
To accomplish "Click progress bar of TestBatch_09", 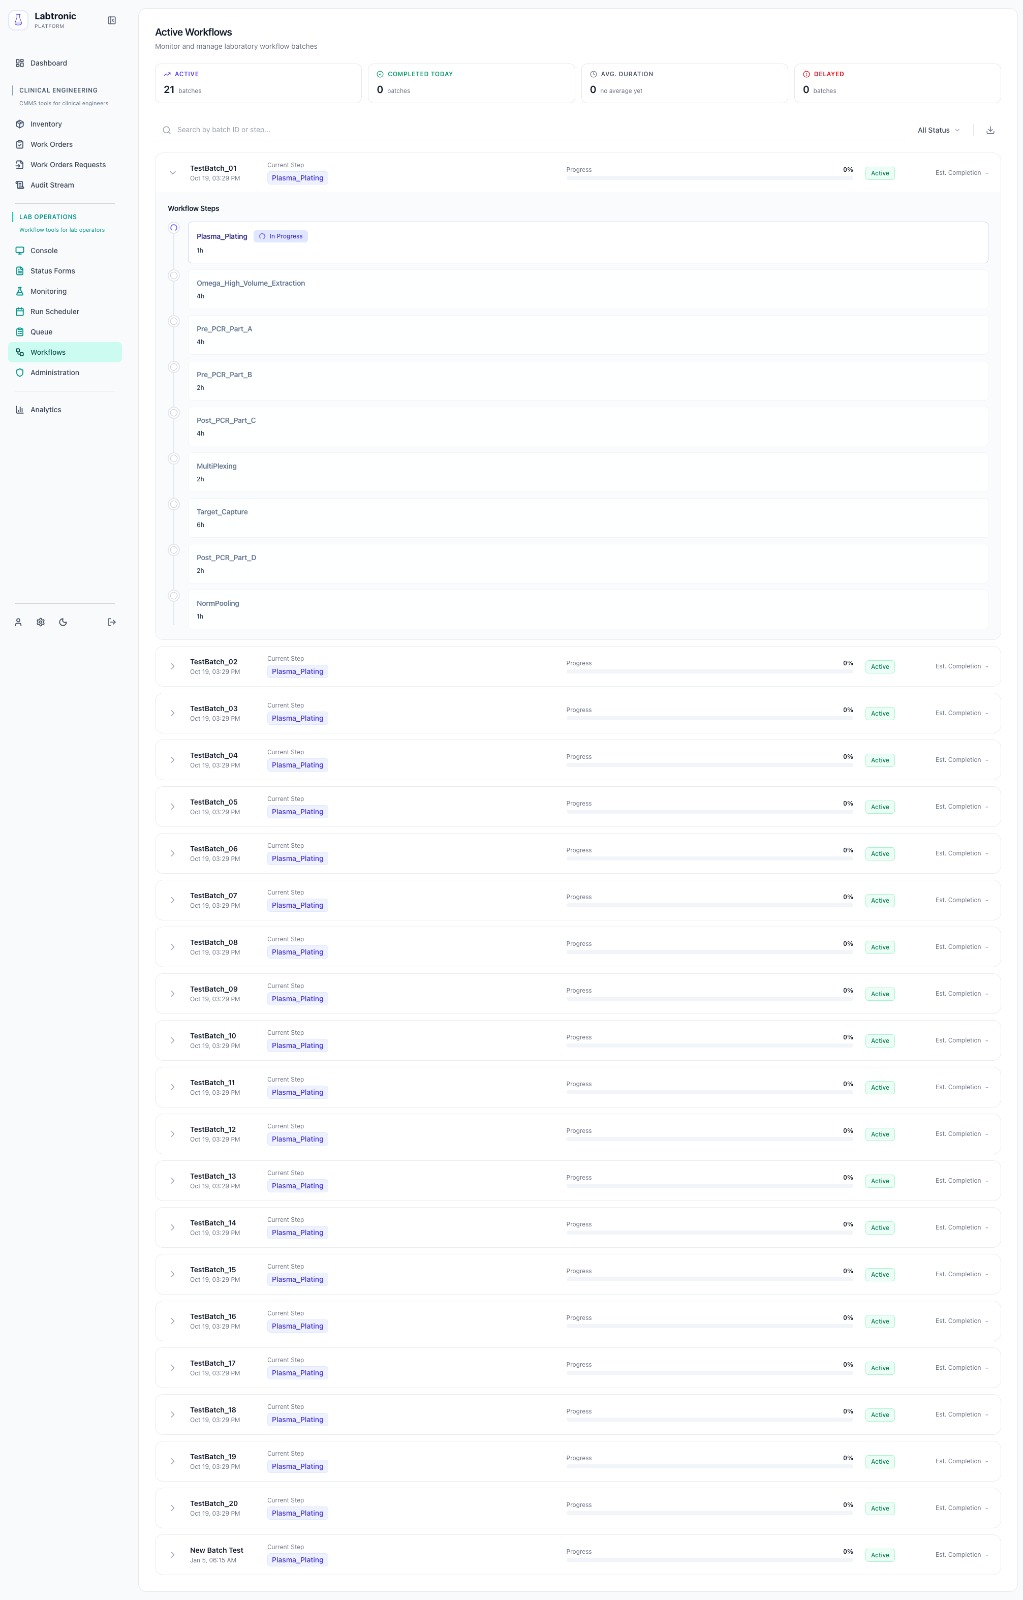I will [710, 999].
